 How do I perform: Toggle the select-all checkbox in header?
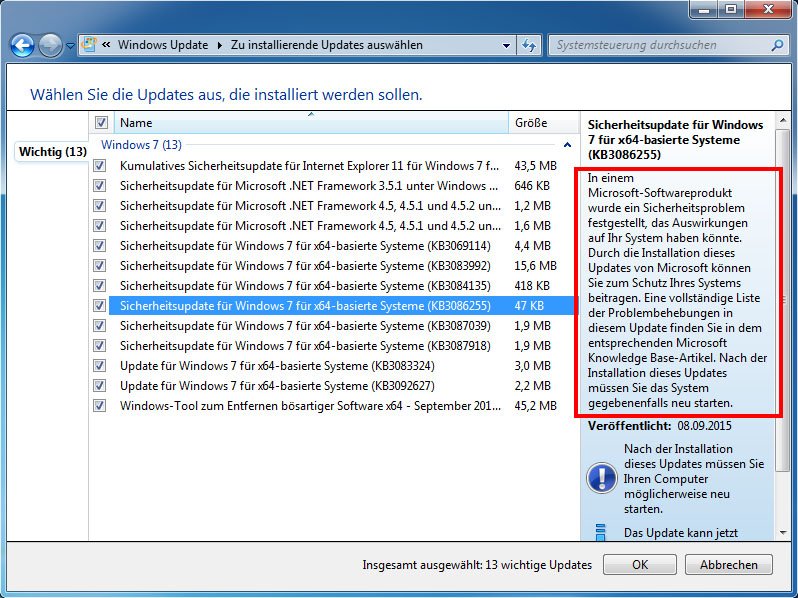pos(101,122)
